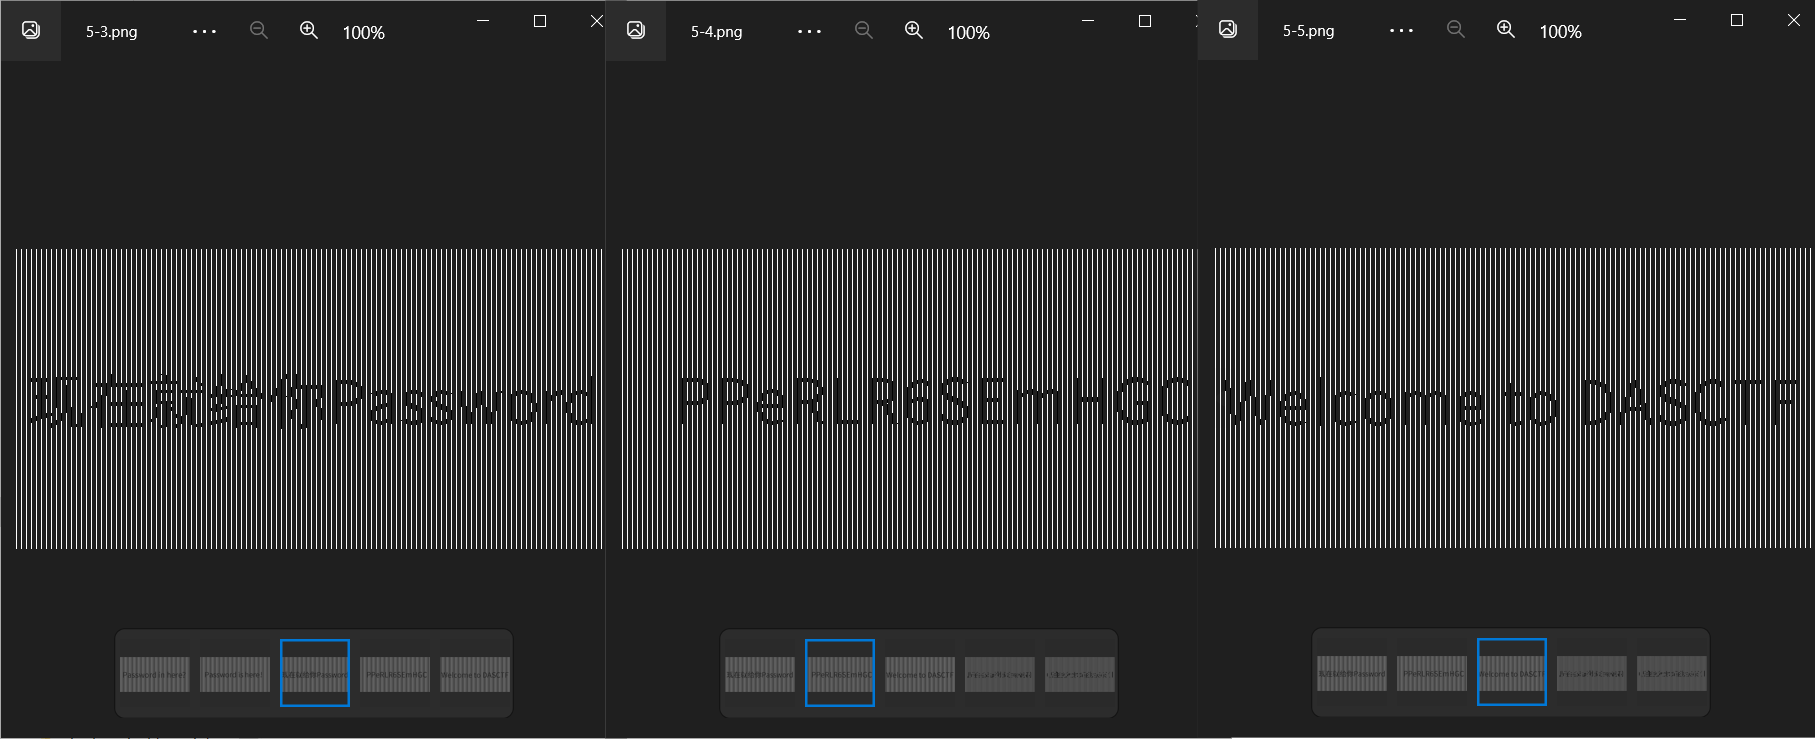Select 'PPeRLR6SEmHGC' thumbnail in the 5-3.png filmstrip
Viewport: 1815px width, 739px height.
(395, 674)
